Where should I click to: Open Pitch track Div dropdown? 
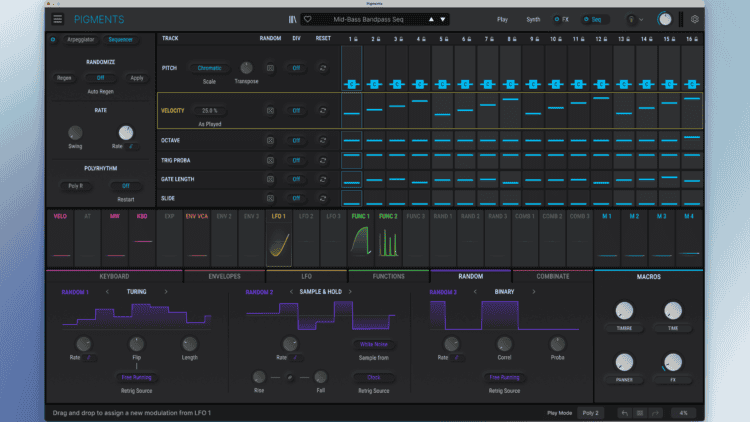pos(296,68)
